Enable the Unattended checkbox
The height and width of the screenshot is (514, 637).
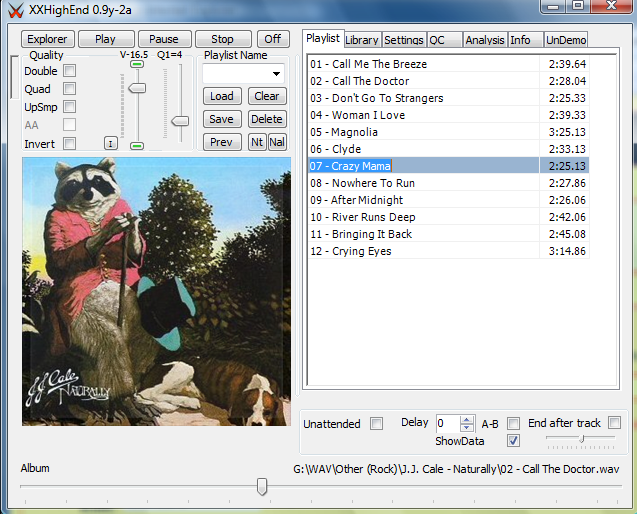377,424
